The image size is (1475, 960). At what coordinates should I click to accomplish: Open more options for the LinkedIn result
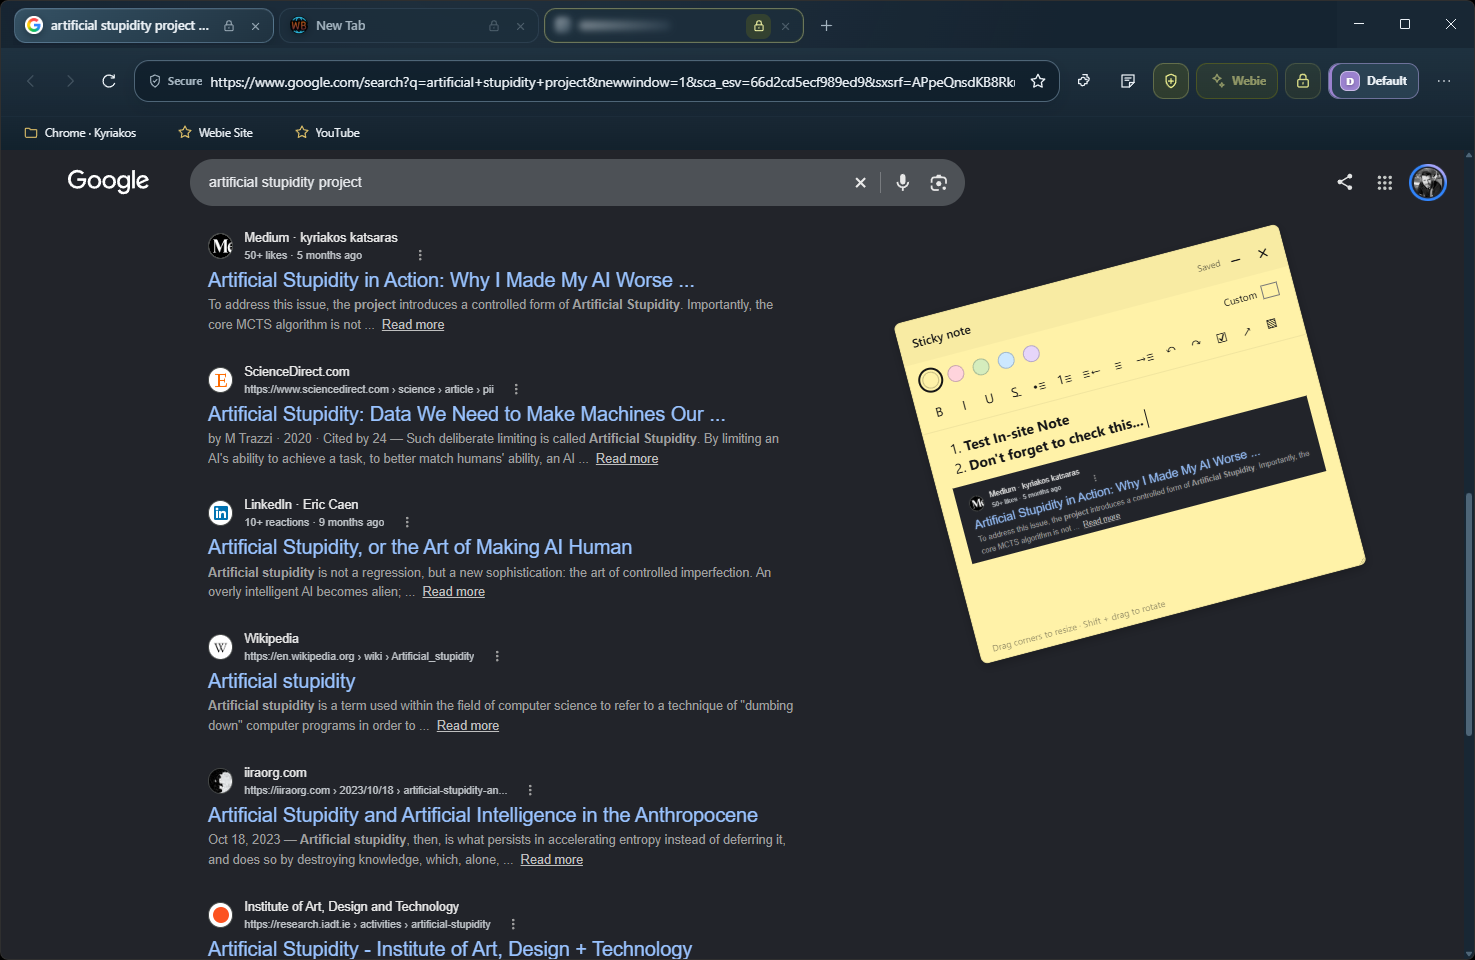point(407,522)
